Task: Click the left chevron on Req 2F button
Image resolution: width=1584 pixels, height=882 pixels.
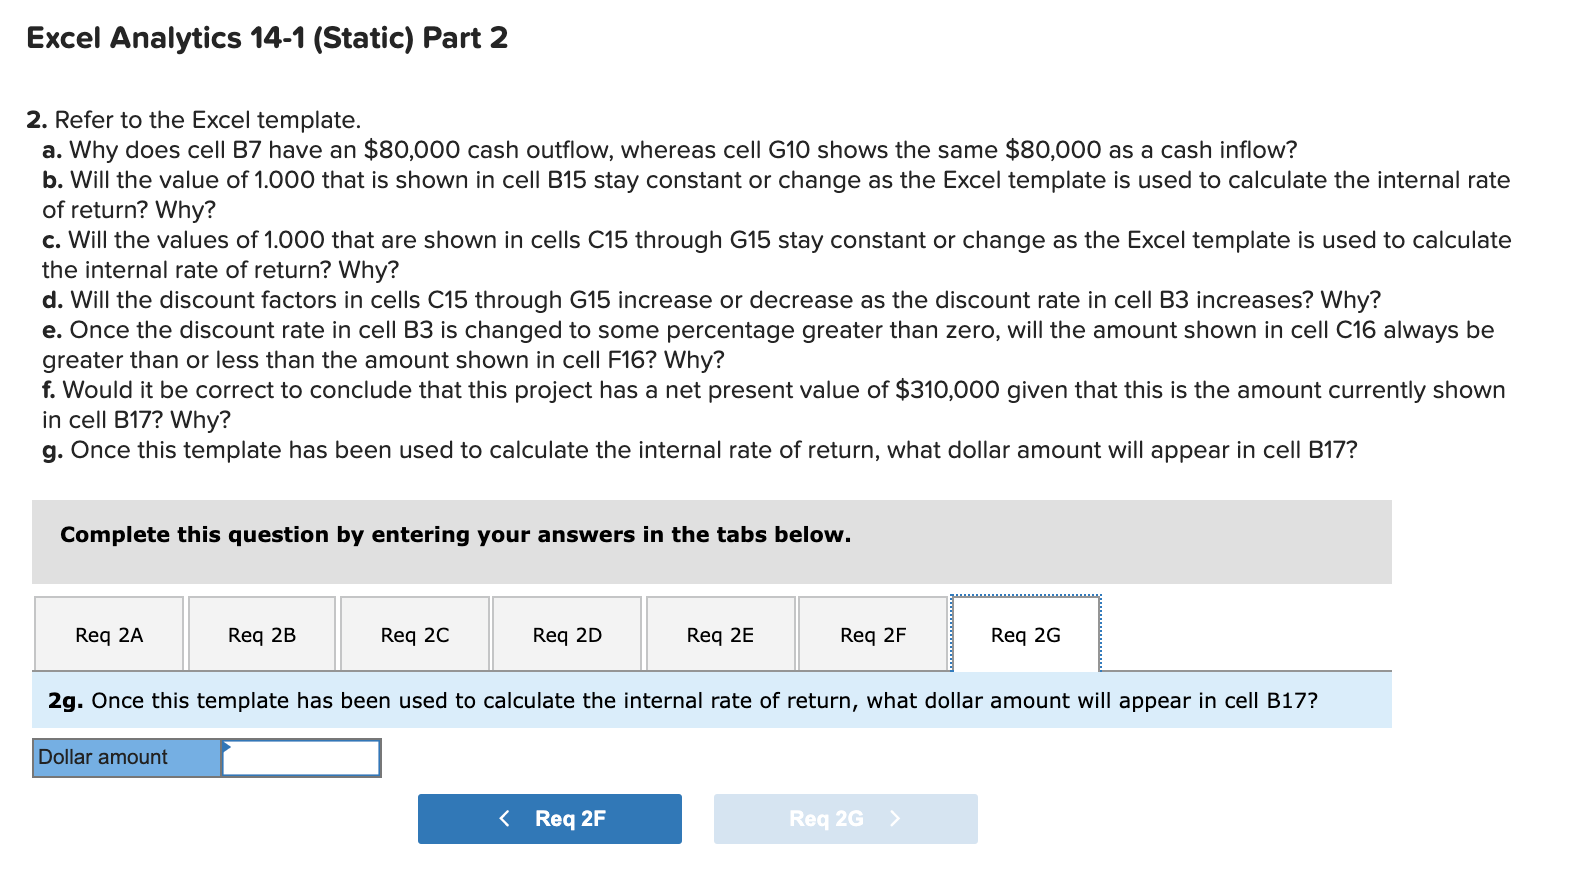Action: pos(506,818)
